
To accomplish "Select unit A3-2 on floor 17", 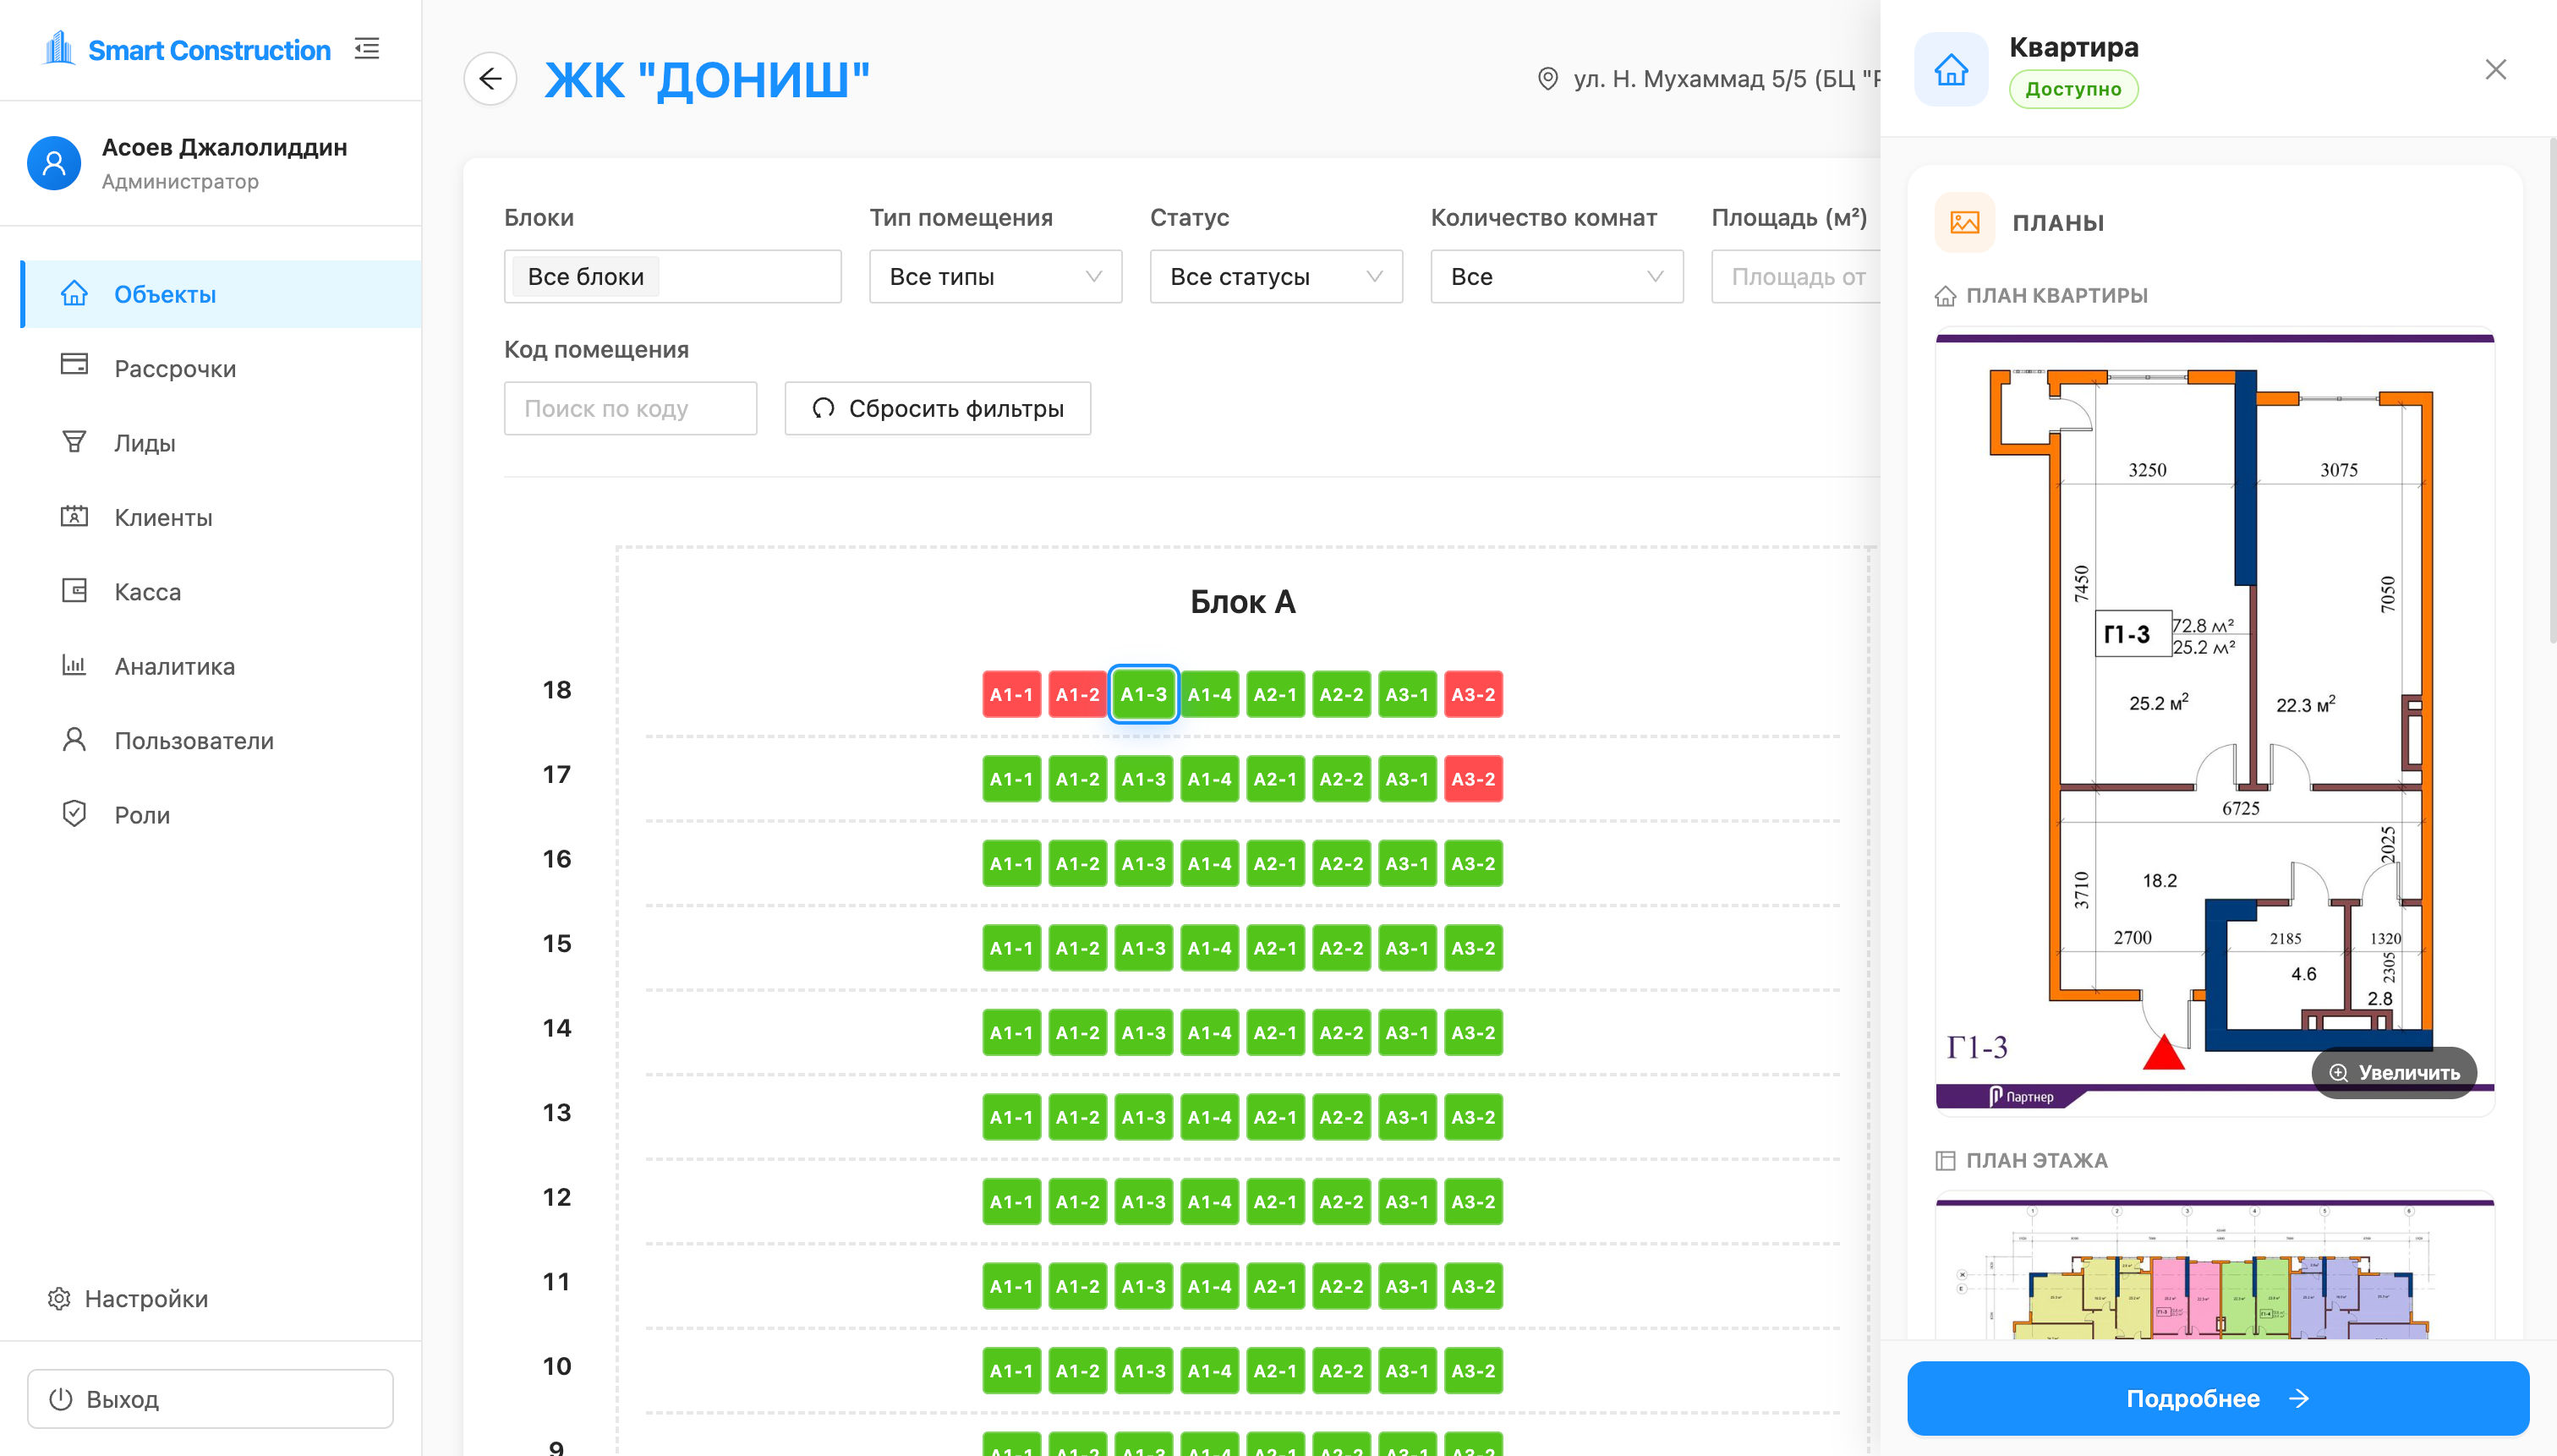I will 1473,779.
